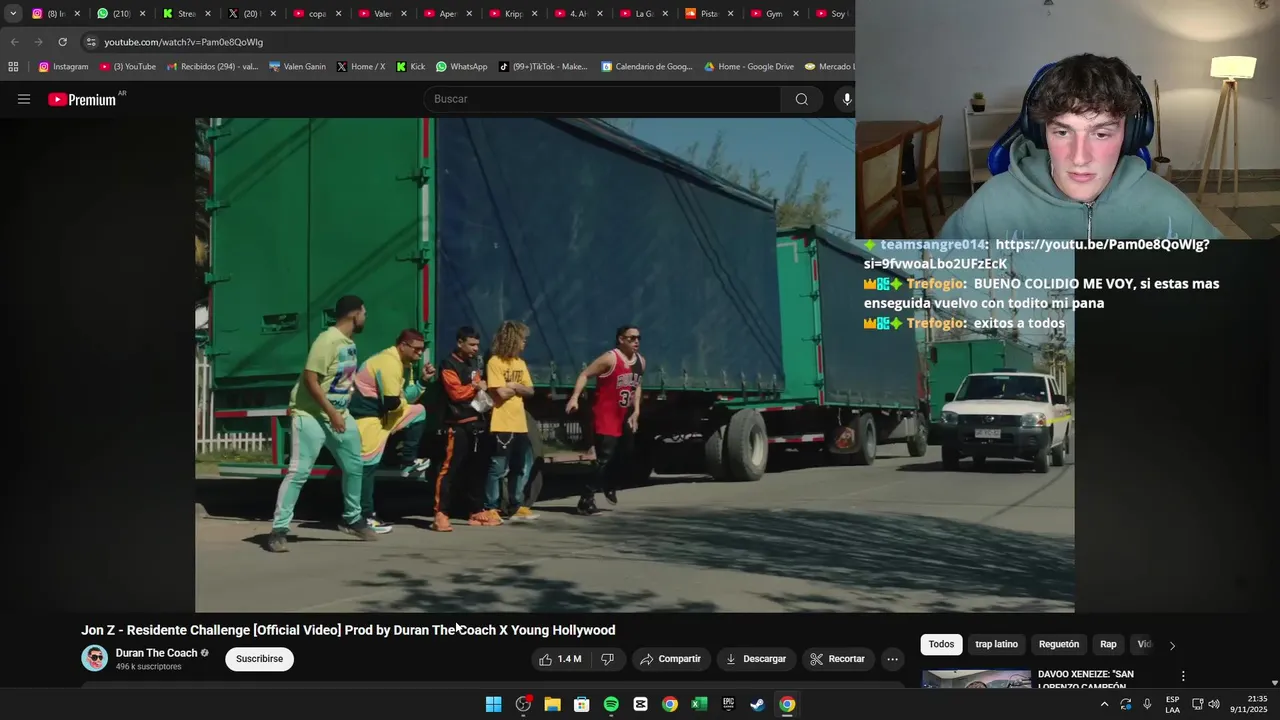Click the YouTube Premium logo
This screenshot has width=1280, height=720.
[x=82, y=99]
